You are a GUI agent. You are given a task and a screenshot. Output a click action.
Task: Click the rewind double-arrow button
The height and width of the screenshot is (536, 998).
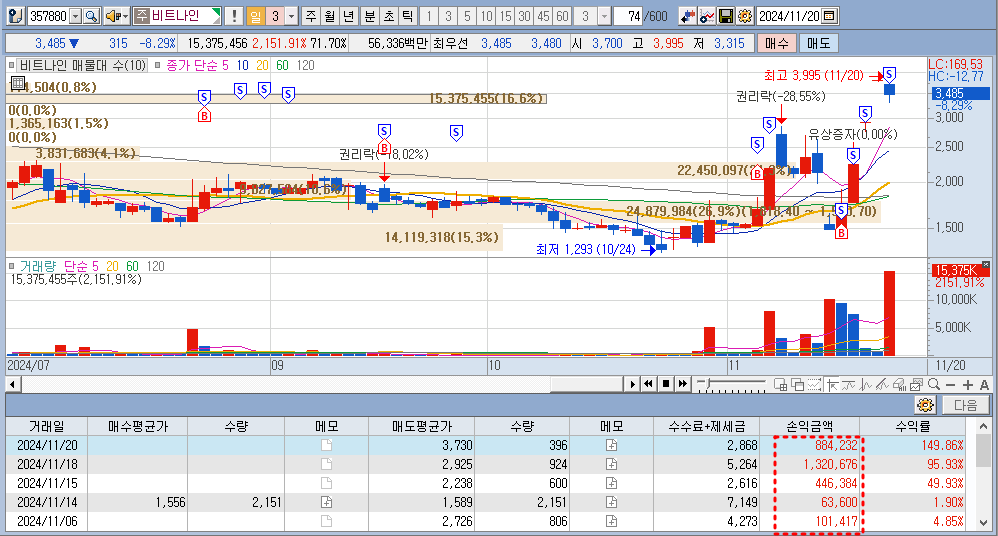click(649, 384)
